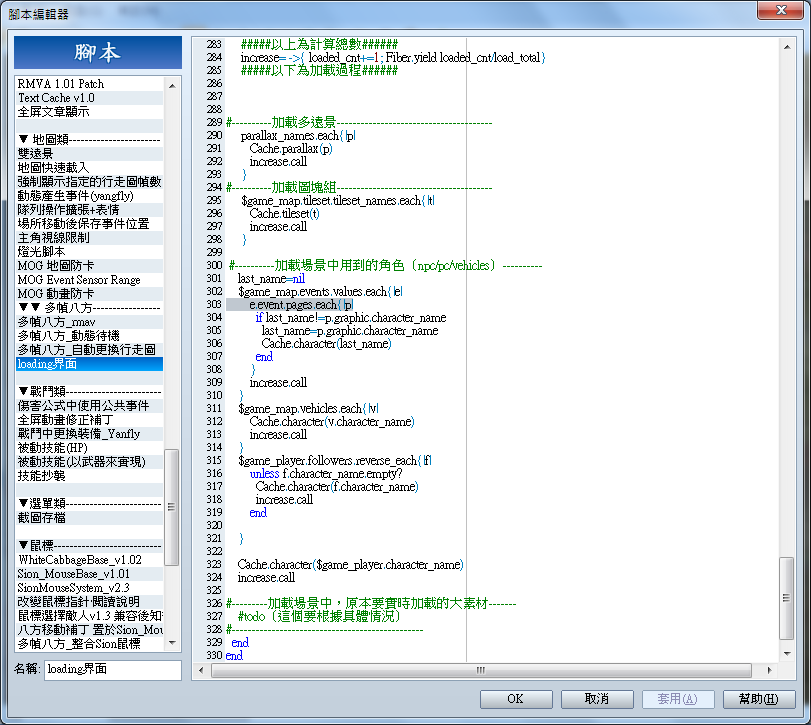811x725 pixels.
Task: Select the ▼▼ 多幀八方 section header row
Action: tap(89, 308)
